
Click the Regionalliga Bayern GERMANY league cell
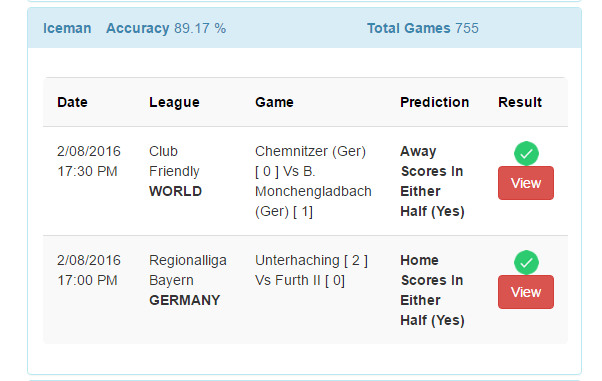tap(188, 280)
